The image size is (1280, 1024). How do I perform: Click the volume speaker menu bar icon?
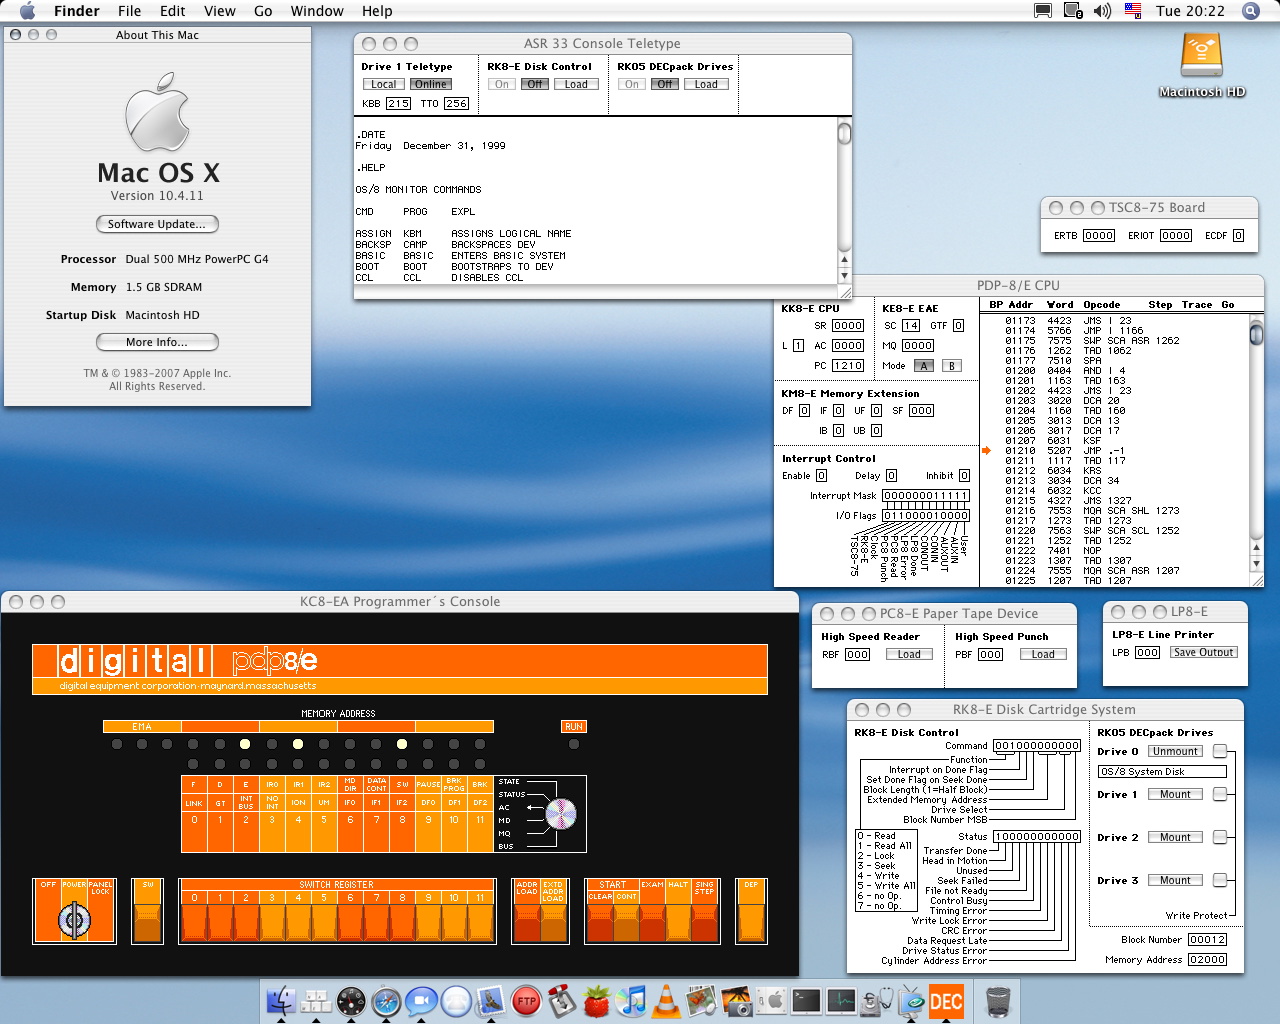(x=1102, y=11)
